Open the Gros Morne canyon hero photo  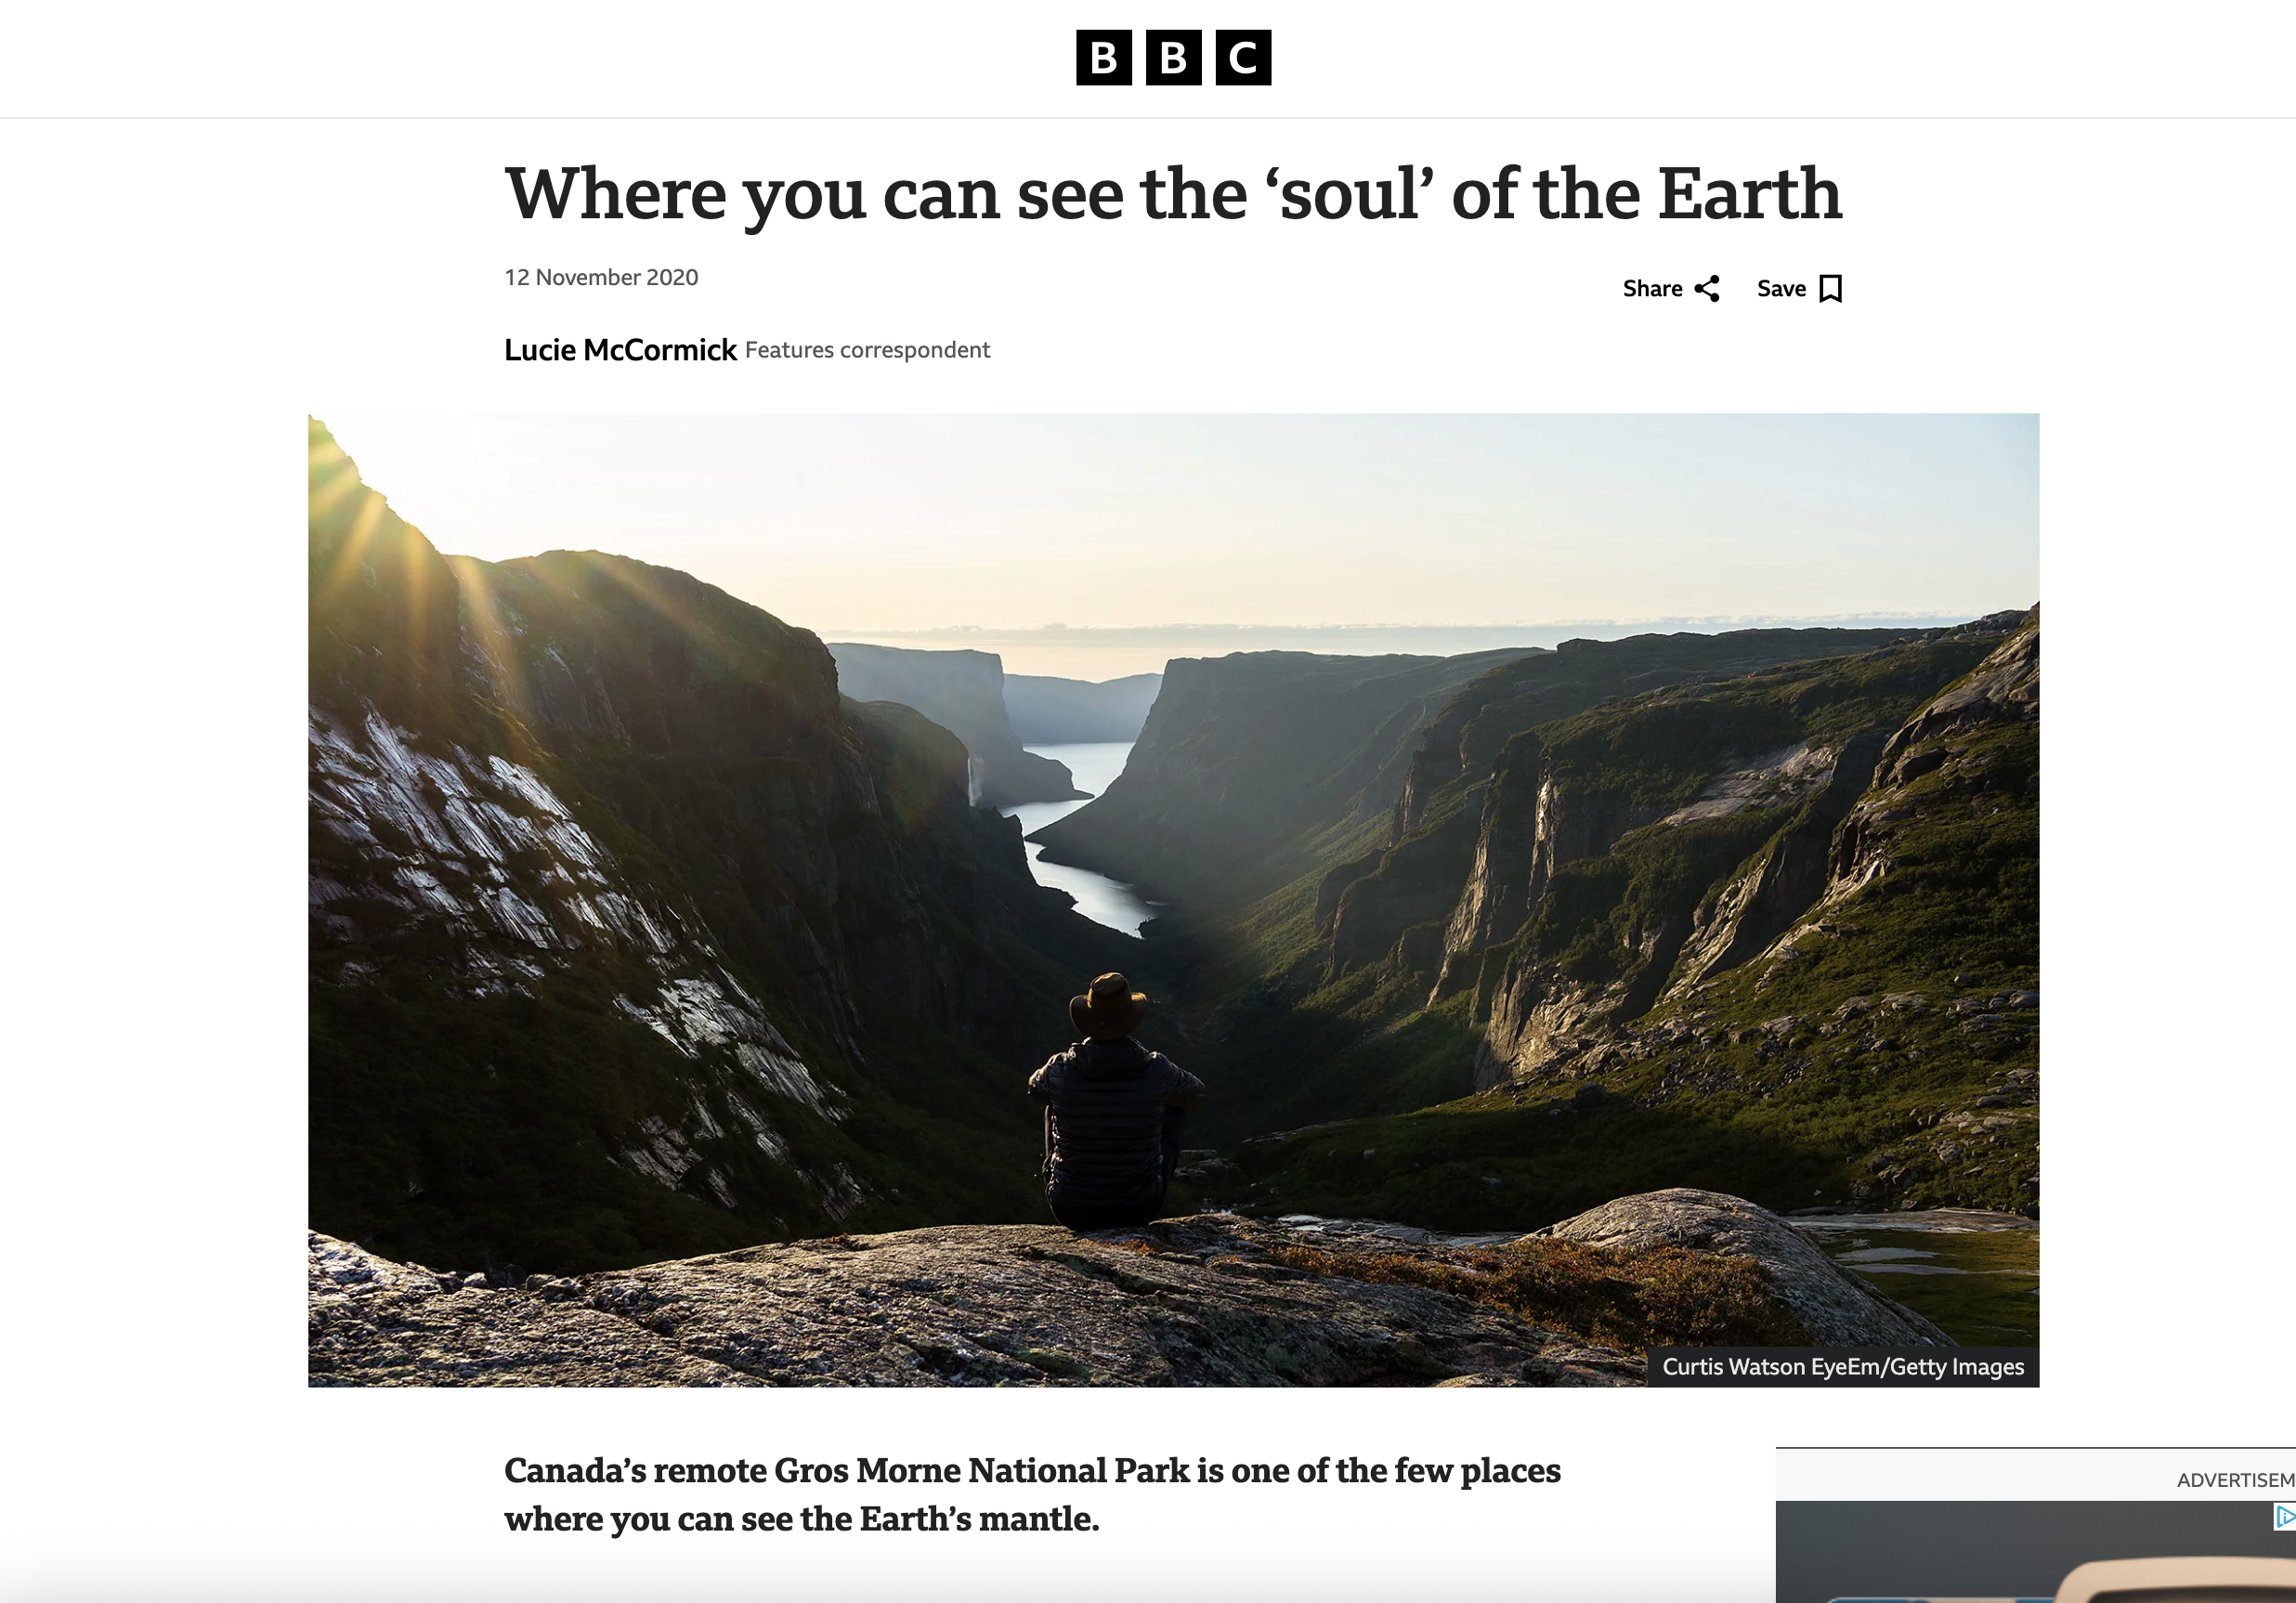point(1173,900)
